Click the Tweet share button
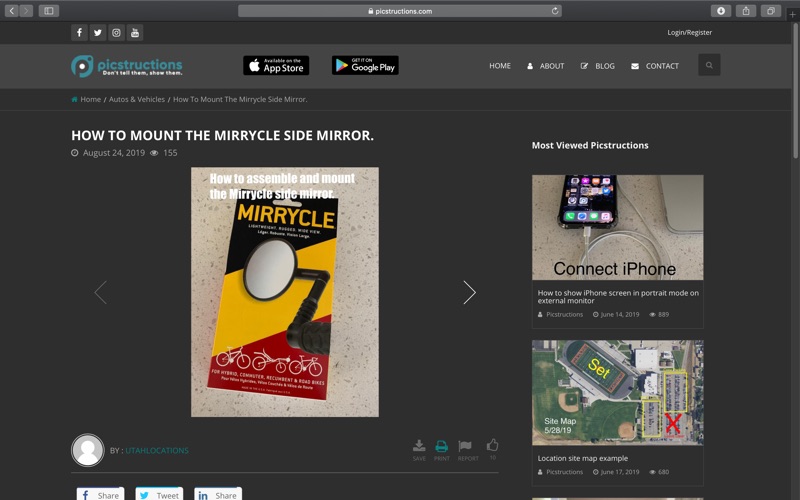The height and width of the screenshot is (500, 800). tap(159, 495)
